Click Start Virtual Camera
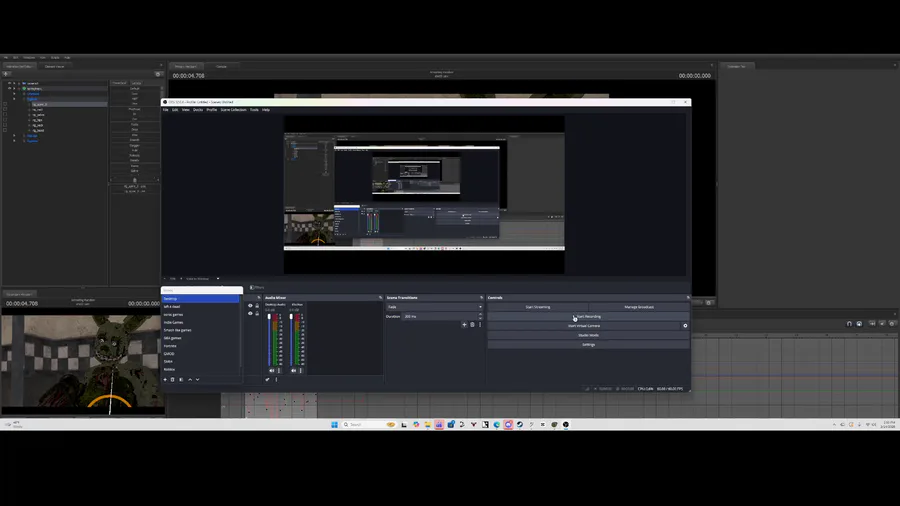 (584, 326)
